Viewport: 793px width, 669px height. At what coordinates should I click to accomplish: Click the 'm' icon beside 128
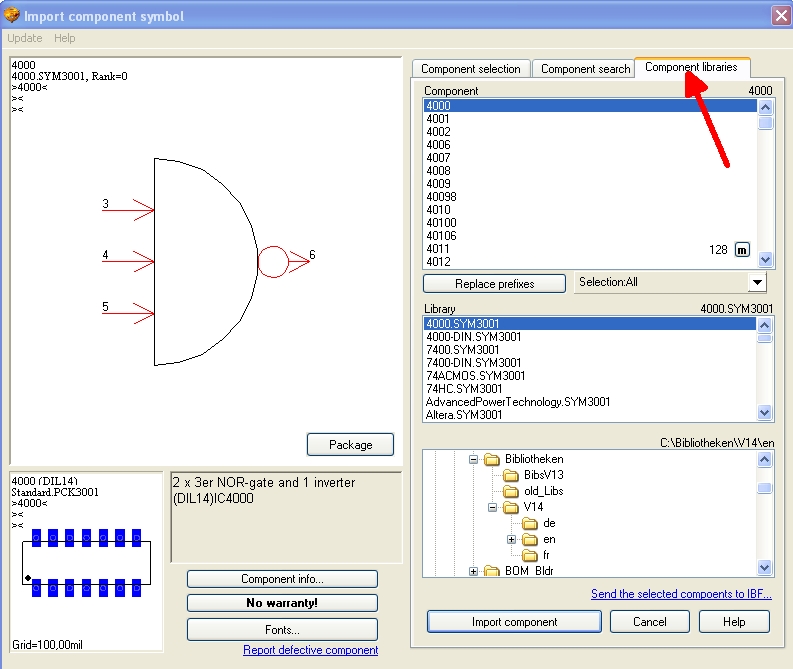pyautogui.click(x=742, y=250)
